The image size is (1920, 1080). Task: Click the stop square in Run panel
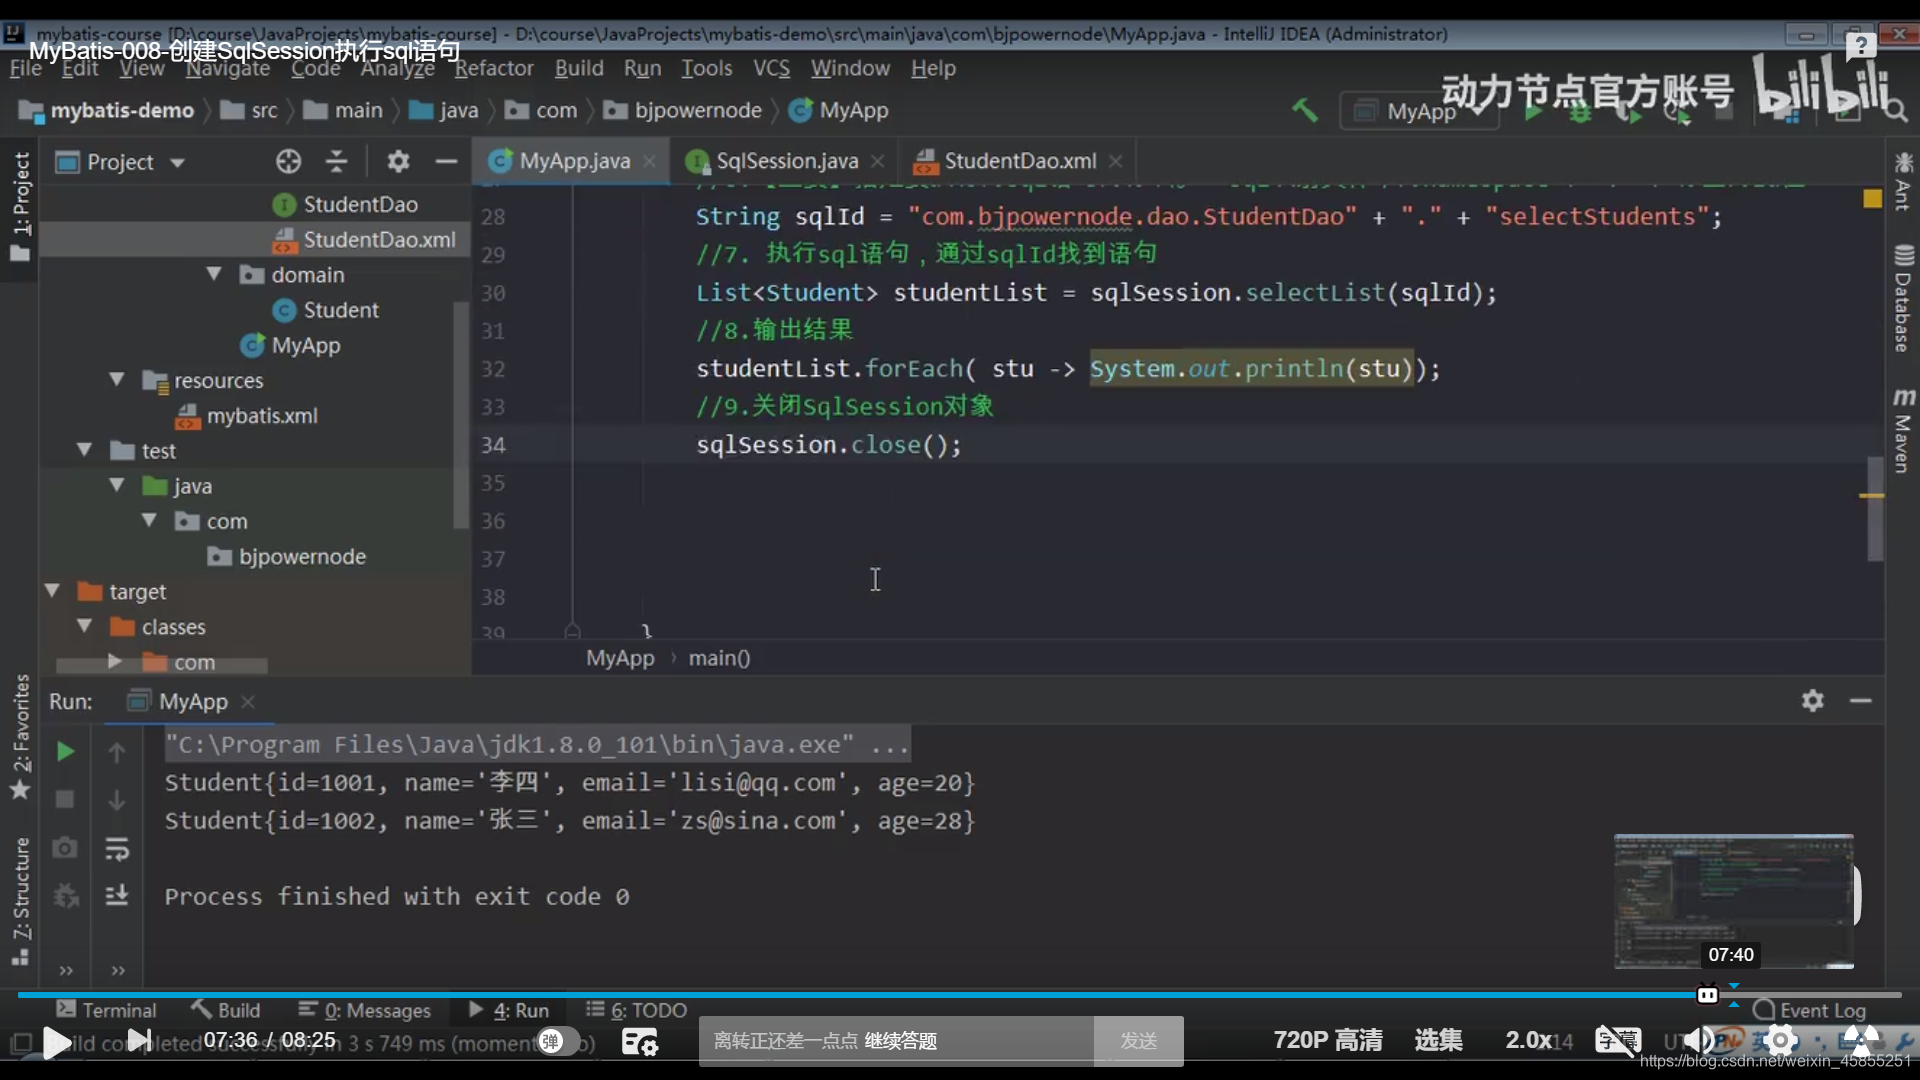point(65,799)
